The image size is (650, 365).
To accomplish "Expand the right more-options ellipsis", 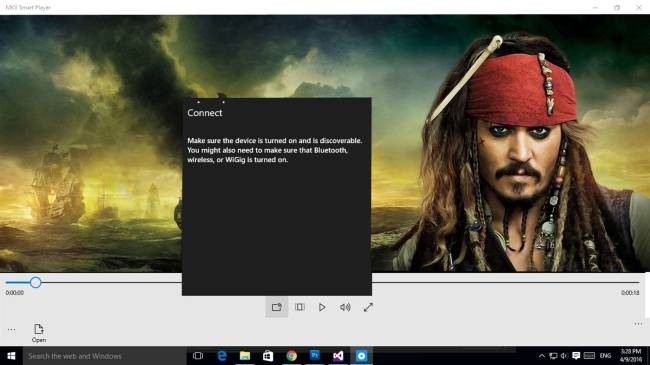I will click(x=638, y=324).
